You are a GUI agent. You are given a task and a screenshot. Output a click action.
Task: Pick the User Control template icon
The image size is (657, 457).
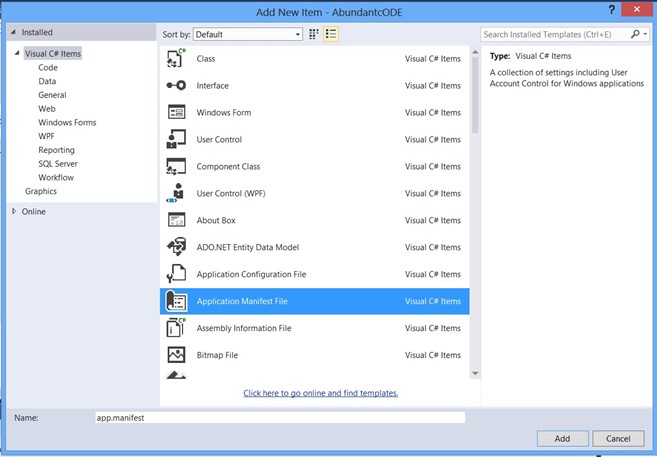point(176,139)
